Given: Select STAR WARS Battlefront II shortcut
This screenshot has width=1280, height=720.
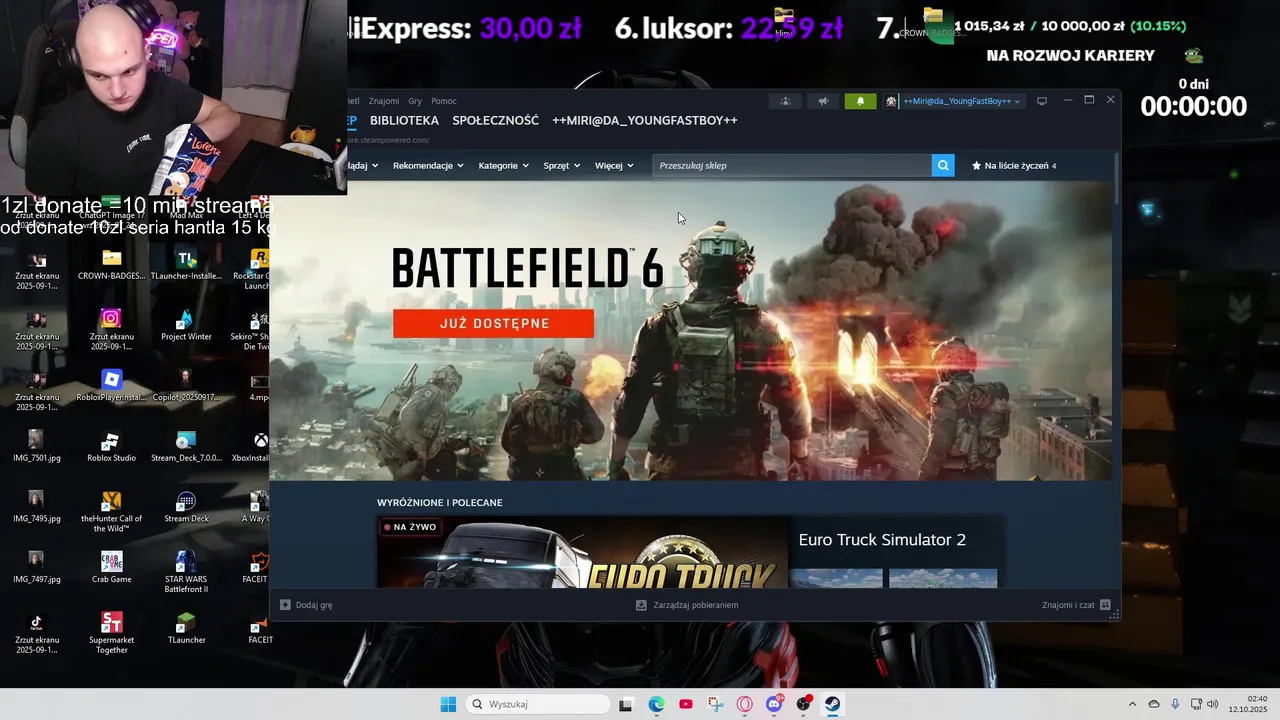Looking at the screenshot, I should [x=186, y=571].
